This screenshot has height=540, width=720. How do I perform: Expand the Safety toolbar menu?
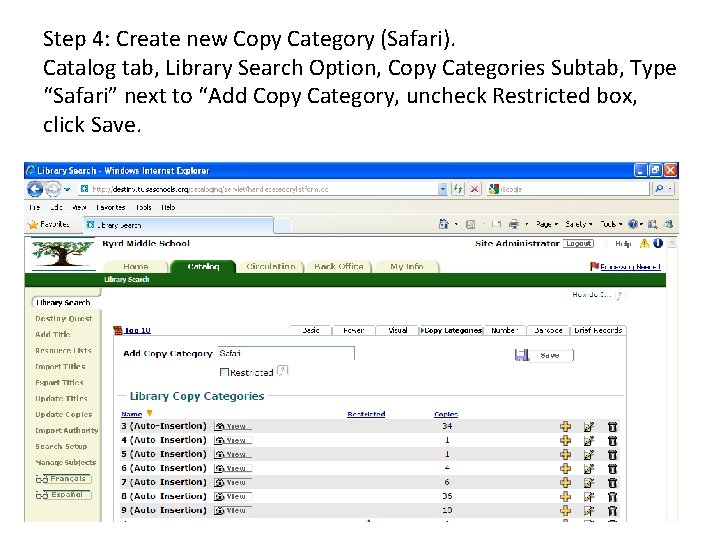[579, 225]
